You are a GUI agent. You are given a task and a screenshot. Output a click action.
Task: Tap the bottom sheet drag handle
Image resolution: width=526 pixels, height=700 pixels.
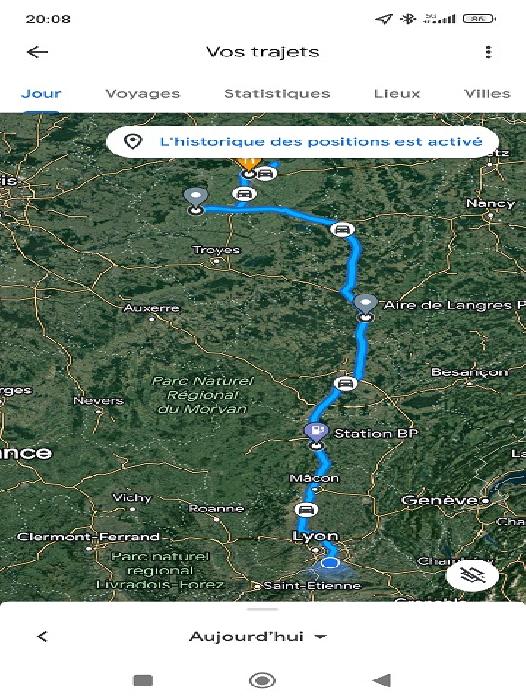(x=263, y=609)
